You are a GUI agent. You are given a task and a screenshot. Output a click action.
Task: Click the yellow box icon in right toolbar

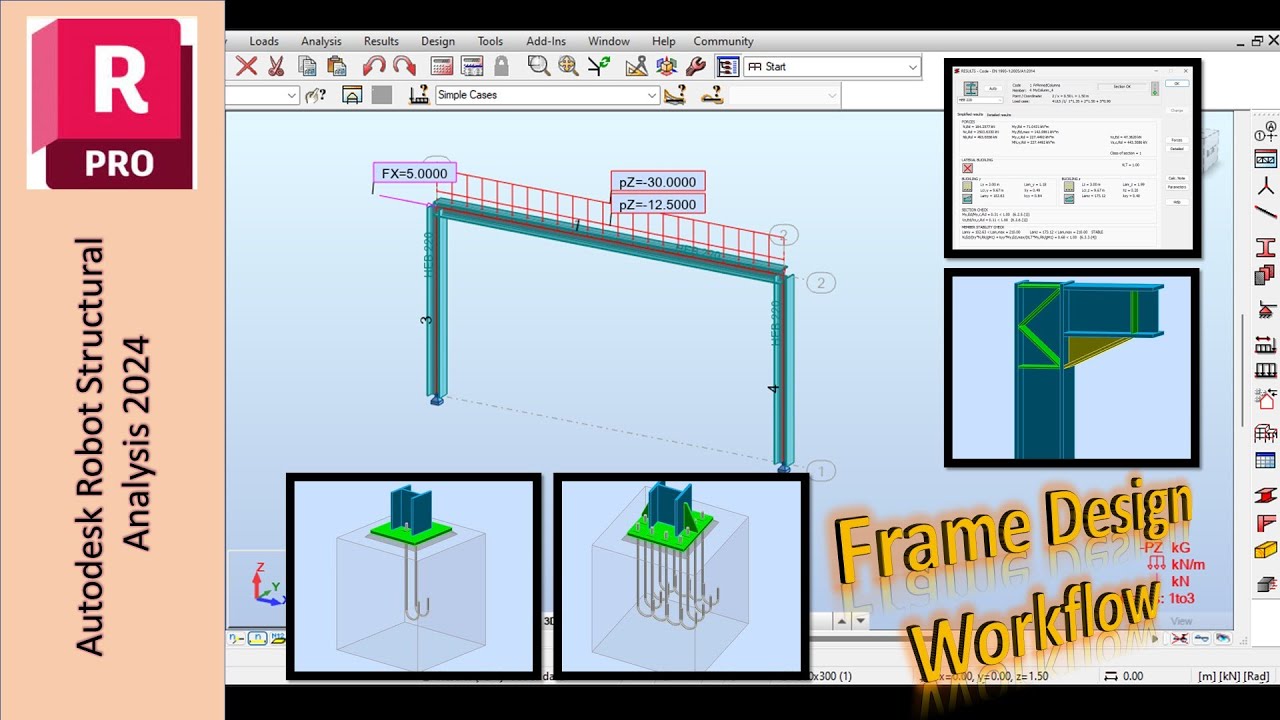pos(1265,549)
